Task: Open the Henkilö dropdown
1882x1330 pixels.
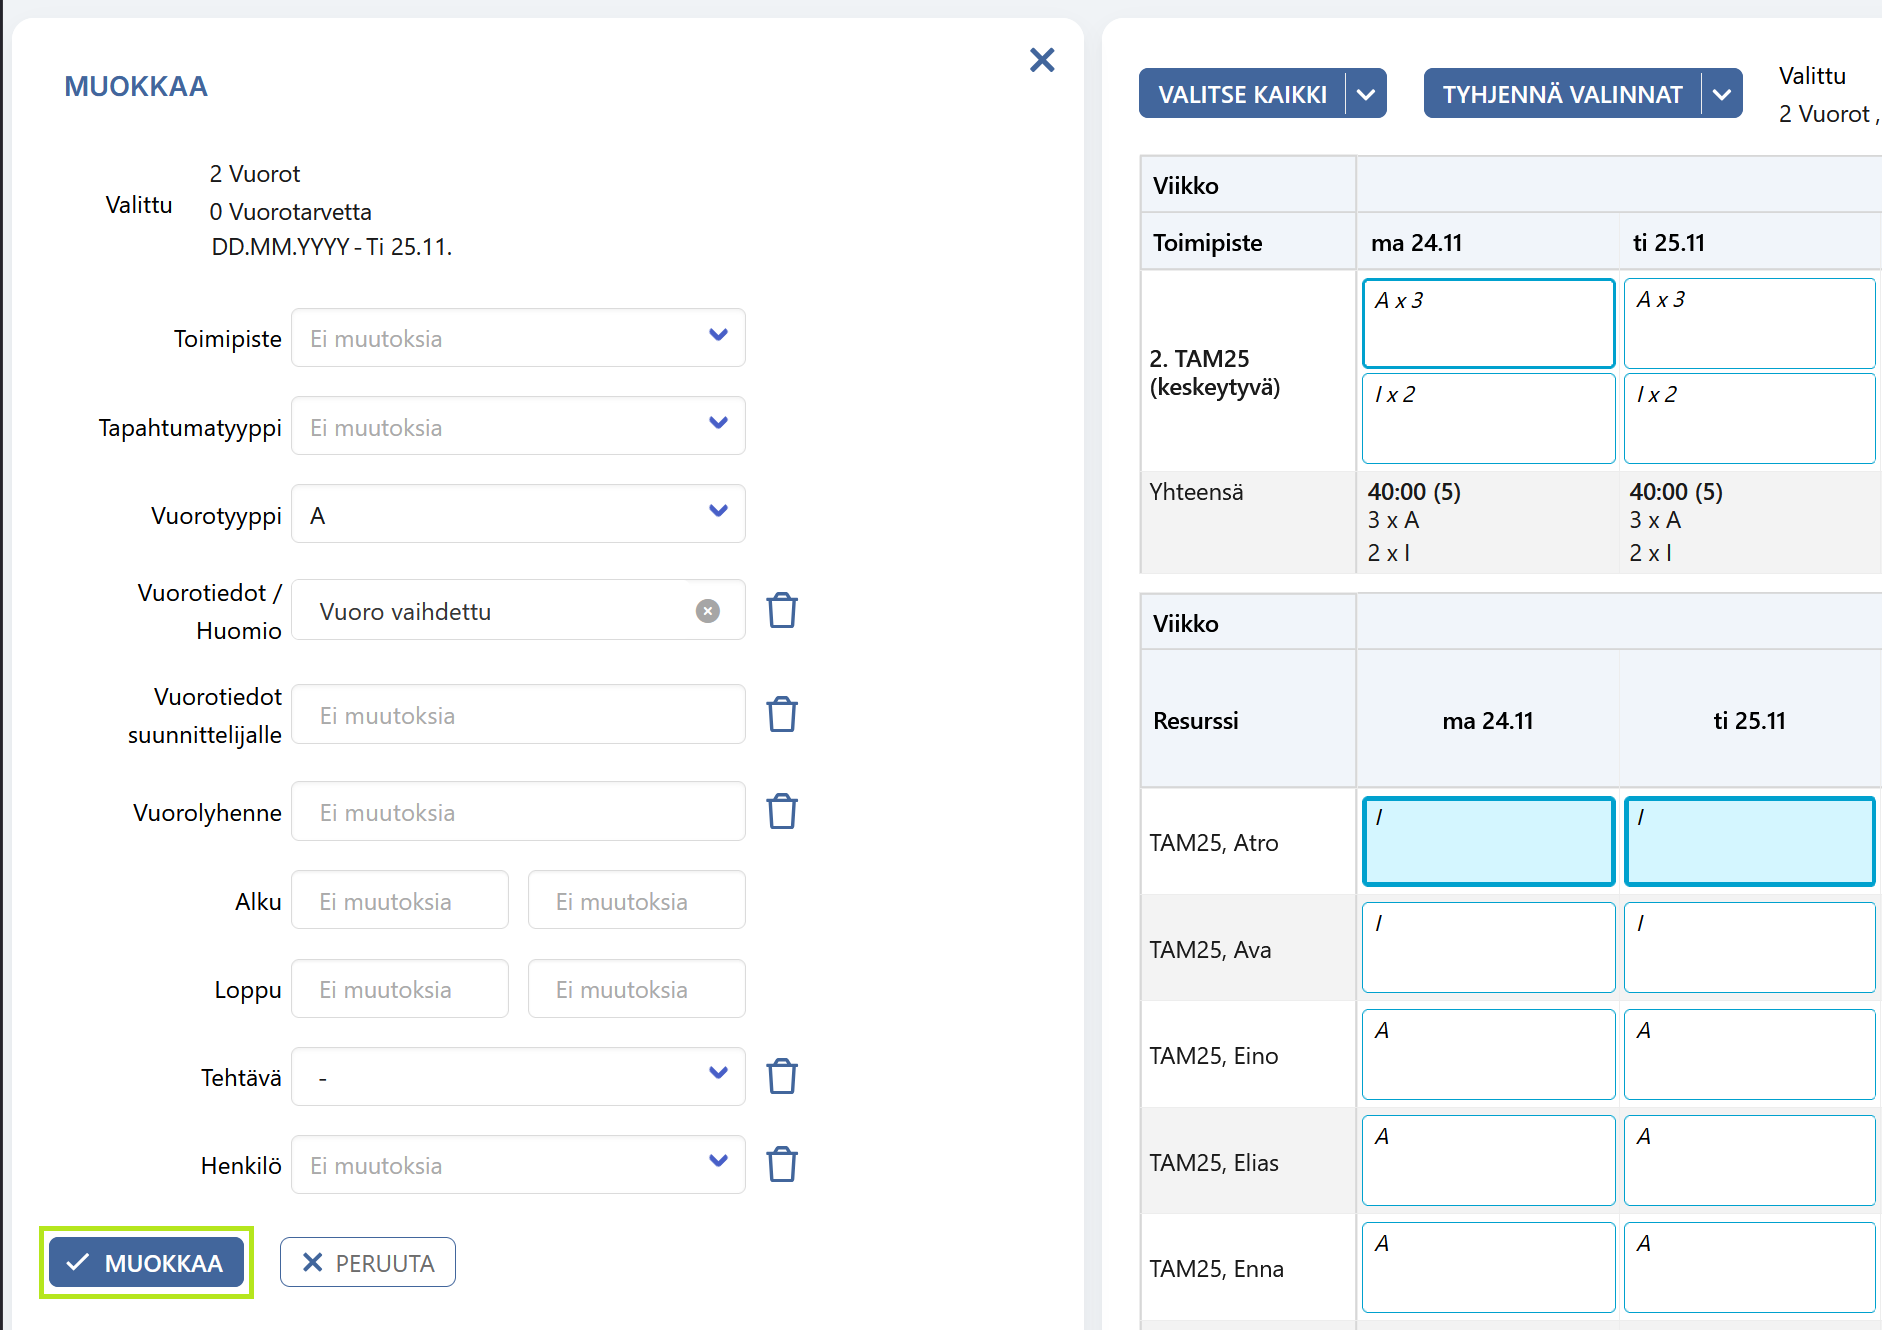Action: tap(518, 1165)
